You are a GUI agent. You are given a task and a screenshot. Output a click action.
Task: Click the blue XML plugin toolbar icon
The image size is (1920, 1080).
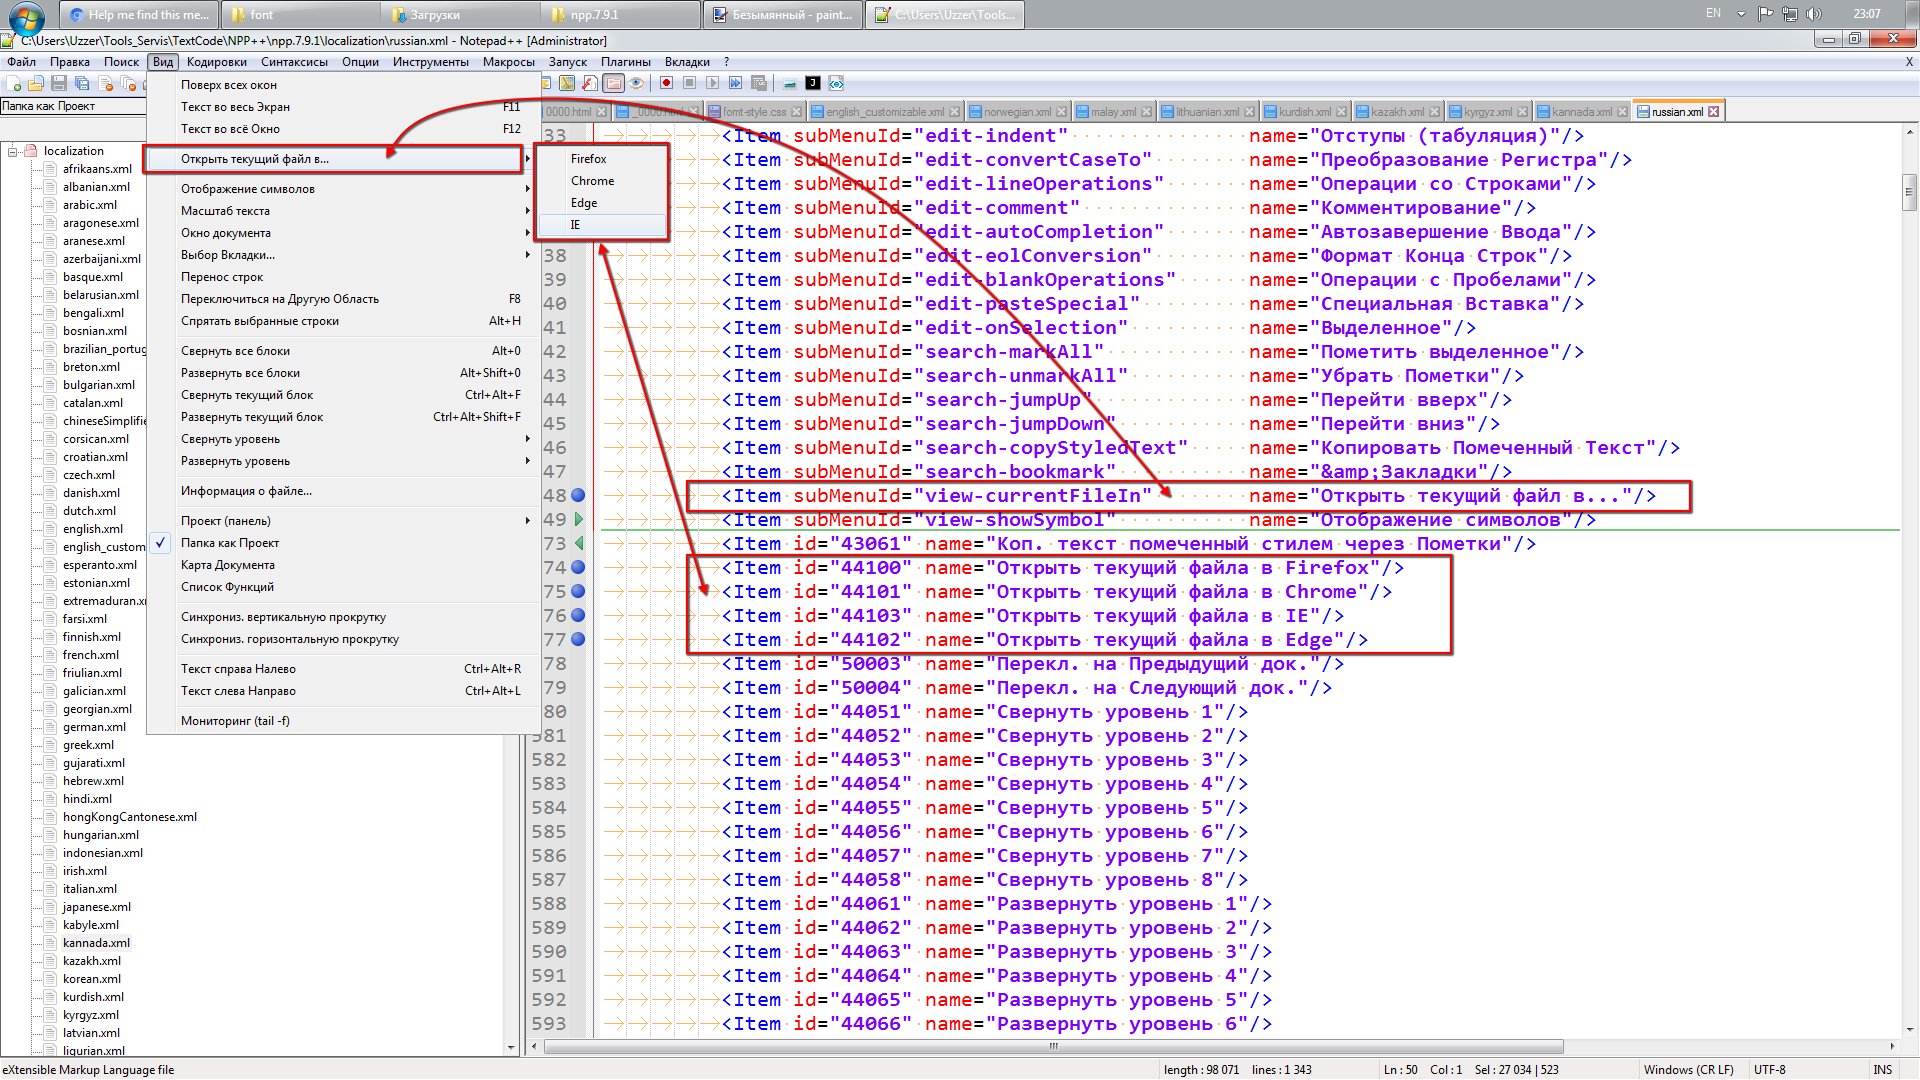[x=836, y=83]
